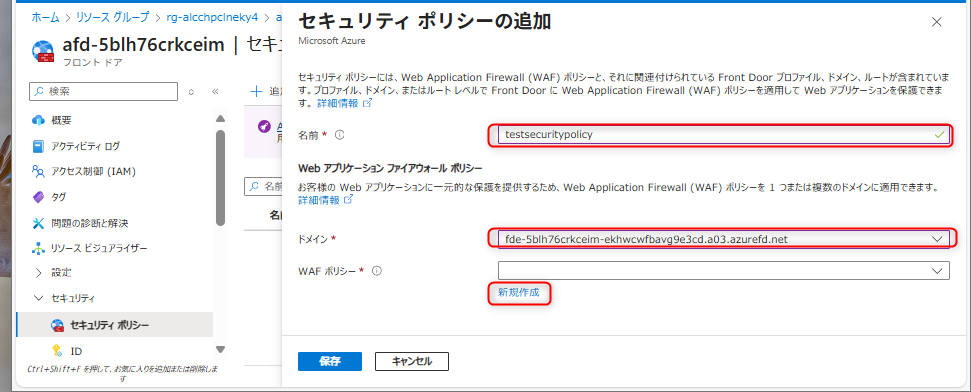Click the sidebar scrollbar thumb
This screenshot has height=392, width=971.
[x=220, y=178]
